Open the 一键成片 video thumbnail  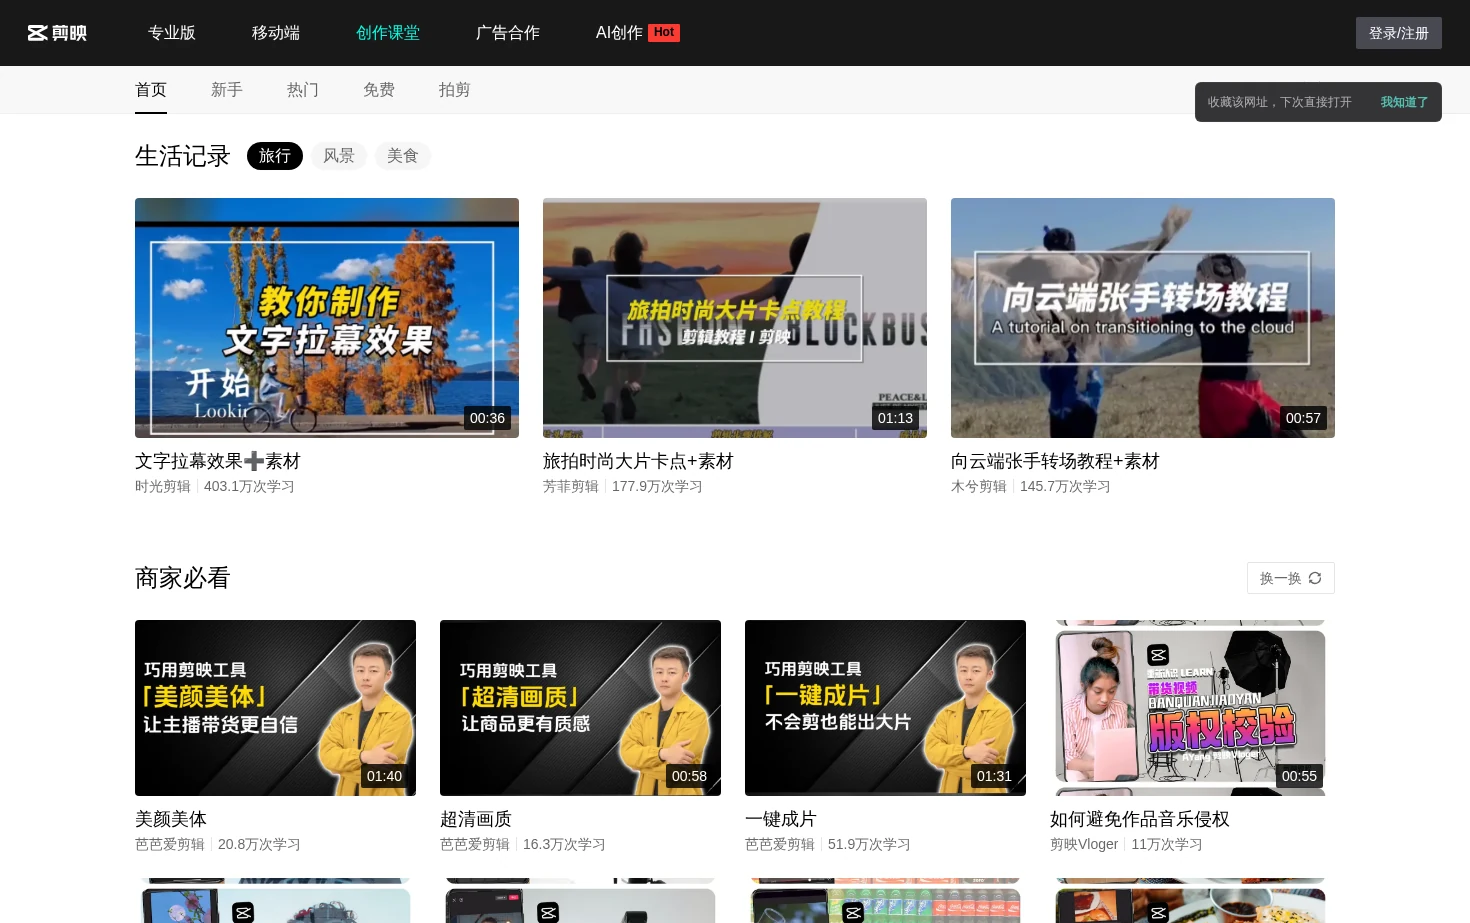(x=885, y=708)
